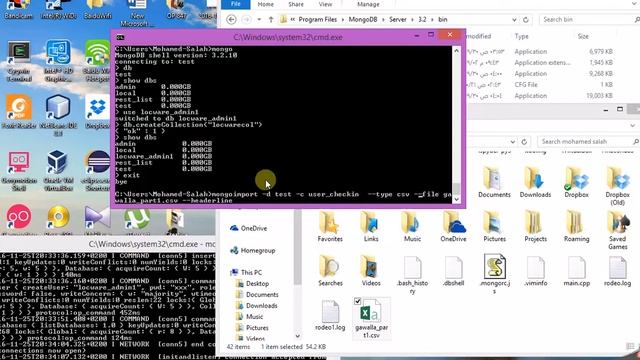The width and height of the screenshot is (640, 360).
Task: Open the Intel WiDi desktop shortcut
Action: pos(58,10)
